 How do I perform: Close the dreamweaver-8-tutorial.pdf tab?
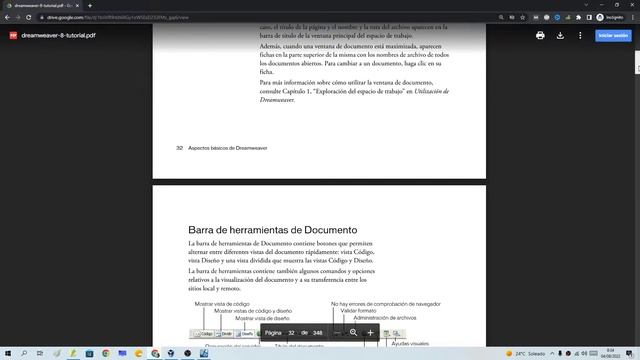tap(77, 6)
